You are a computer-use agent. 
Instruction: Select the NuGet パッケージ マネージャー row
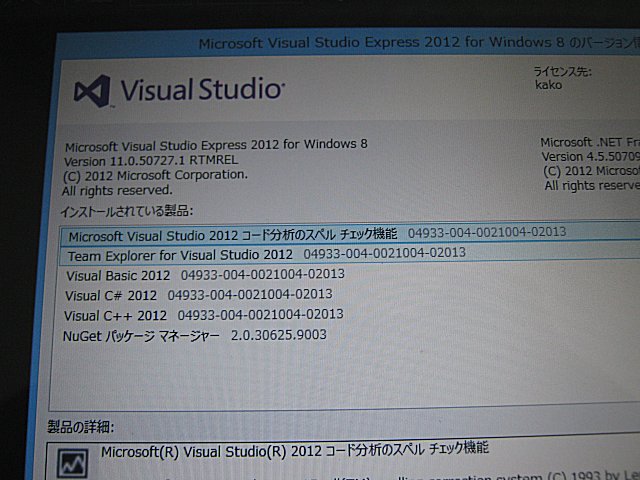195,336
